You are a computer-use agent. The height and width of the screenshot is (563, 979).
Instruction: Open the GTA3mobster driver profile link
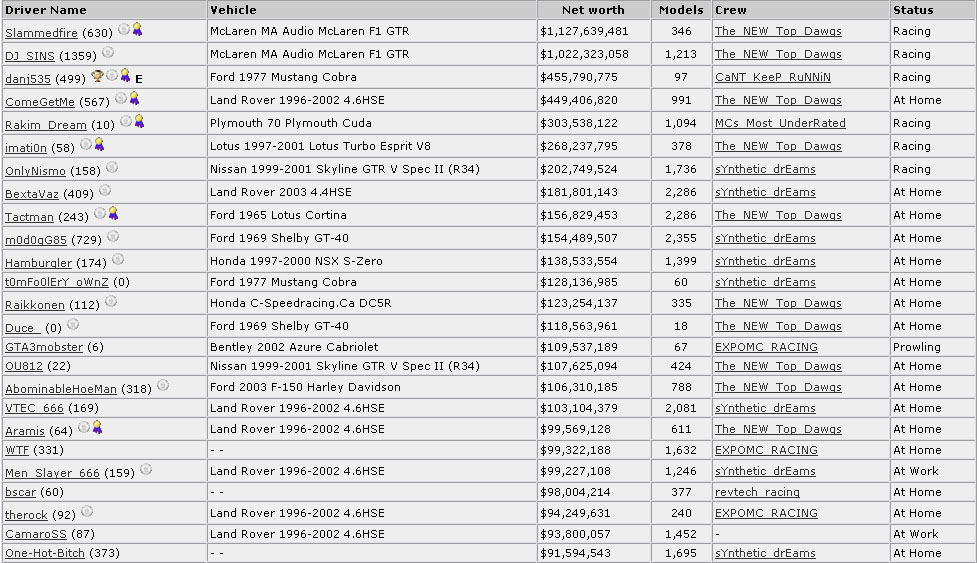(x=44, y=347)
